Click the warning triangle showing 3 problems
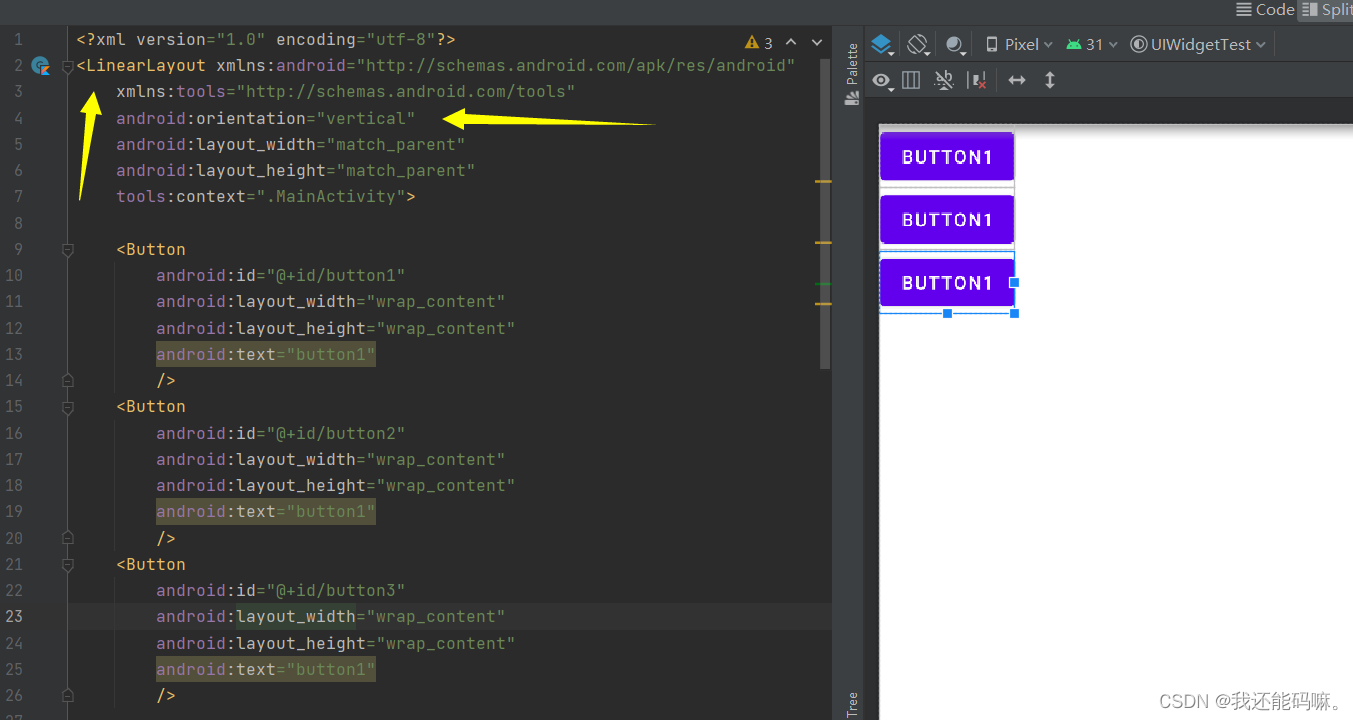The width and height of the screenshot is (1353, 720). coord(759,42)
